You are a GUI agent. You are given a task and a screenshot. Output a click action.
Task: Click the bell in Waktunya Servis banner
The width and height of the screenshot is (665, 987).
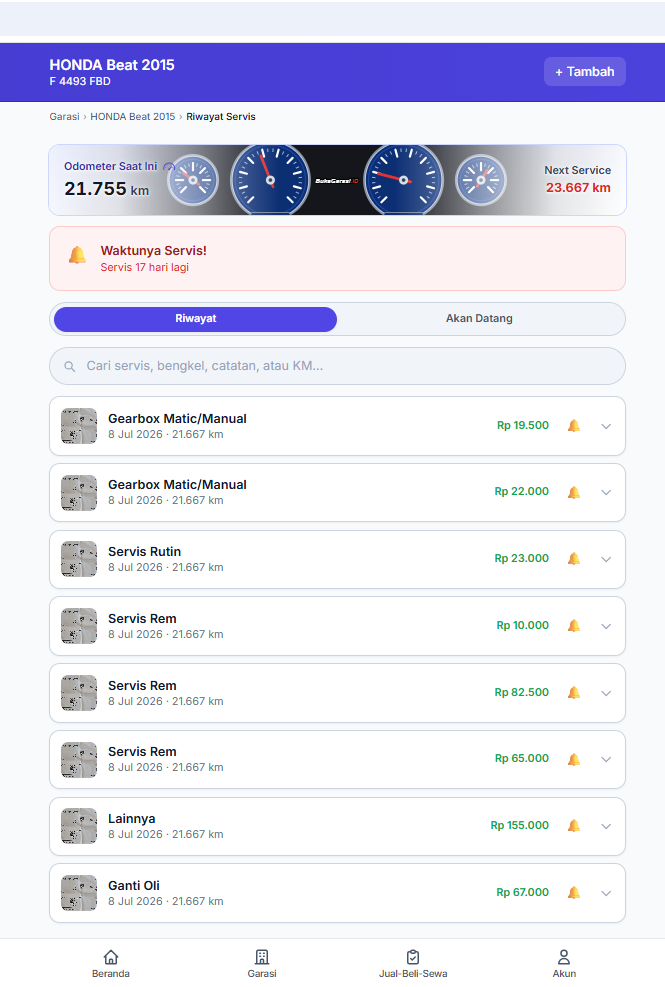(x=77, y=256)
